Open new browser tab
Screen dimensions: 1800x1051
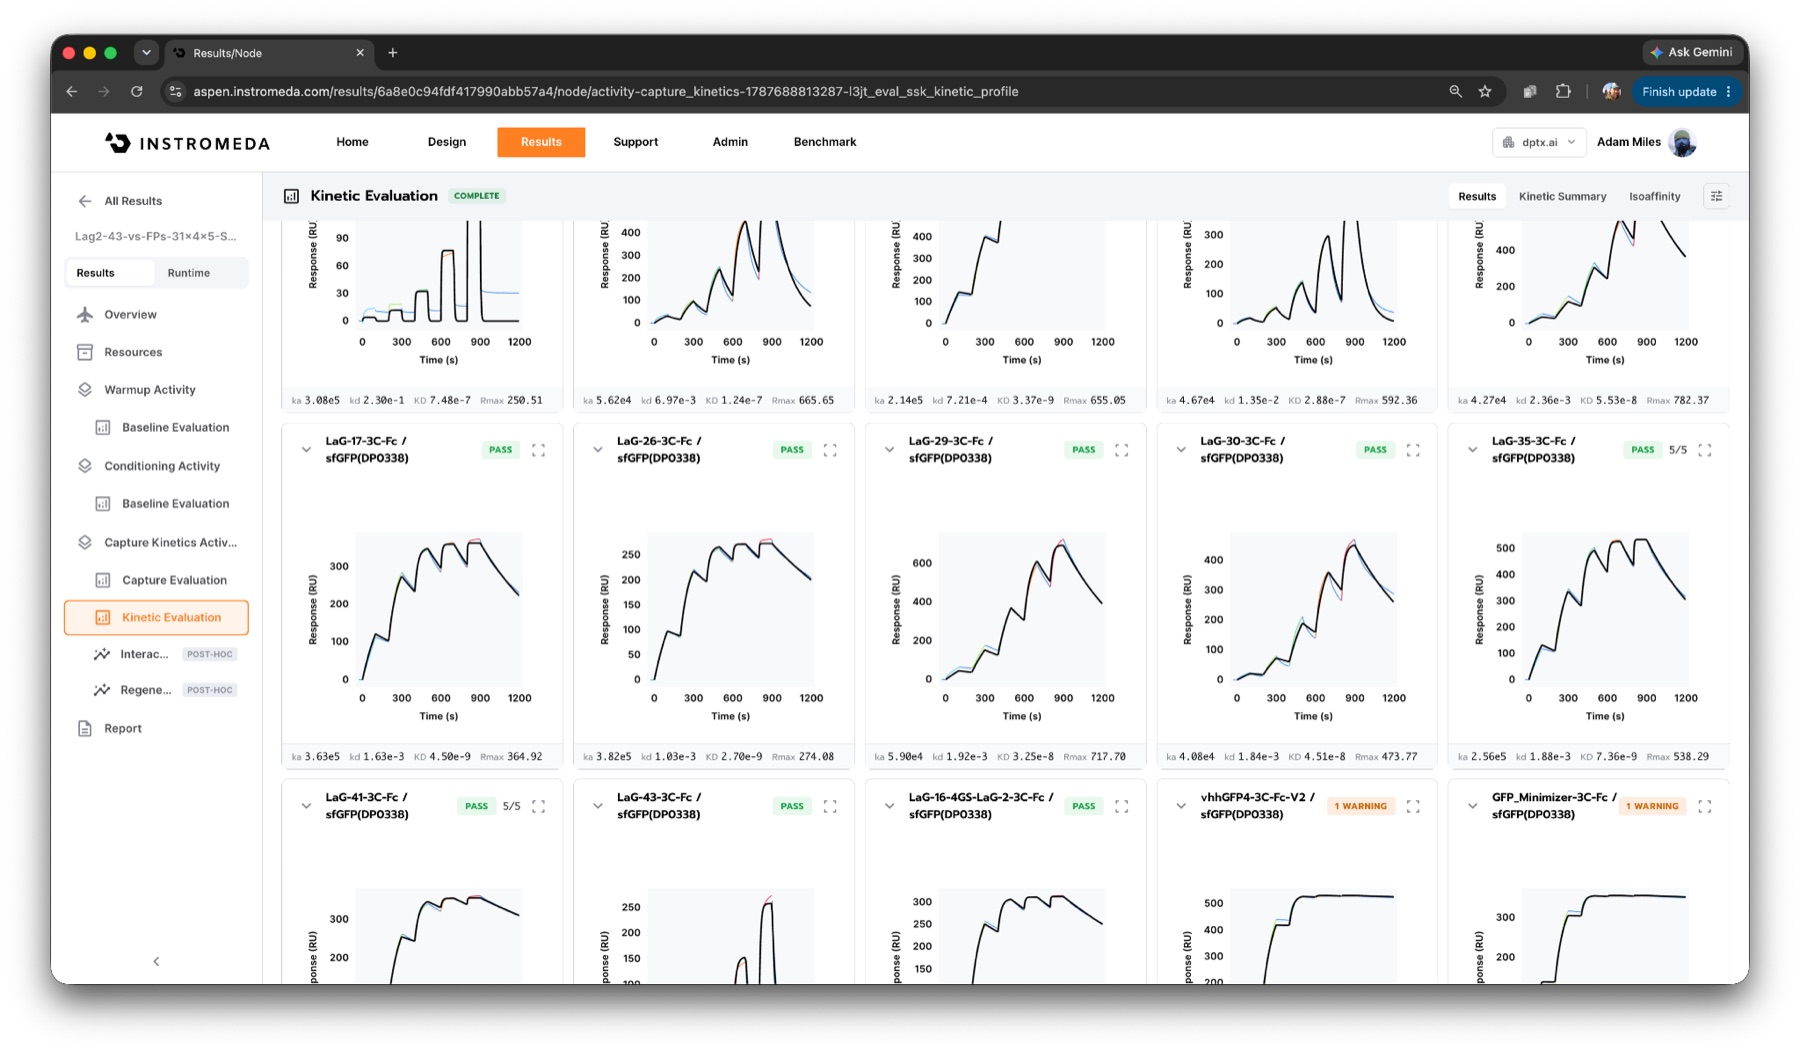pyautogui.click(x=393, y=53)
